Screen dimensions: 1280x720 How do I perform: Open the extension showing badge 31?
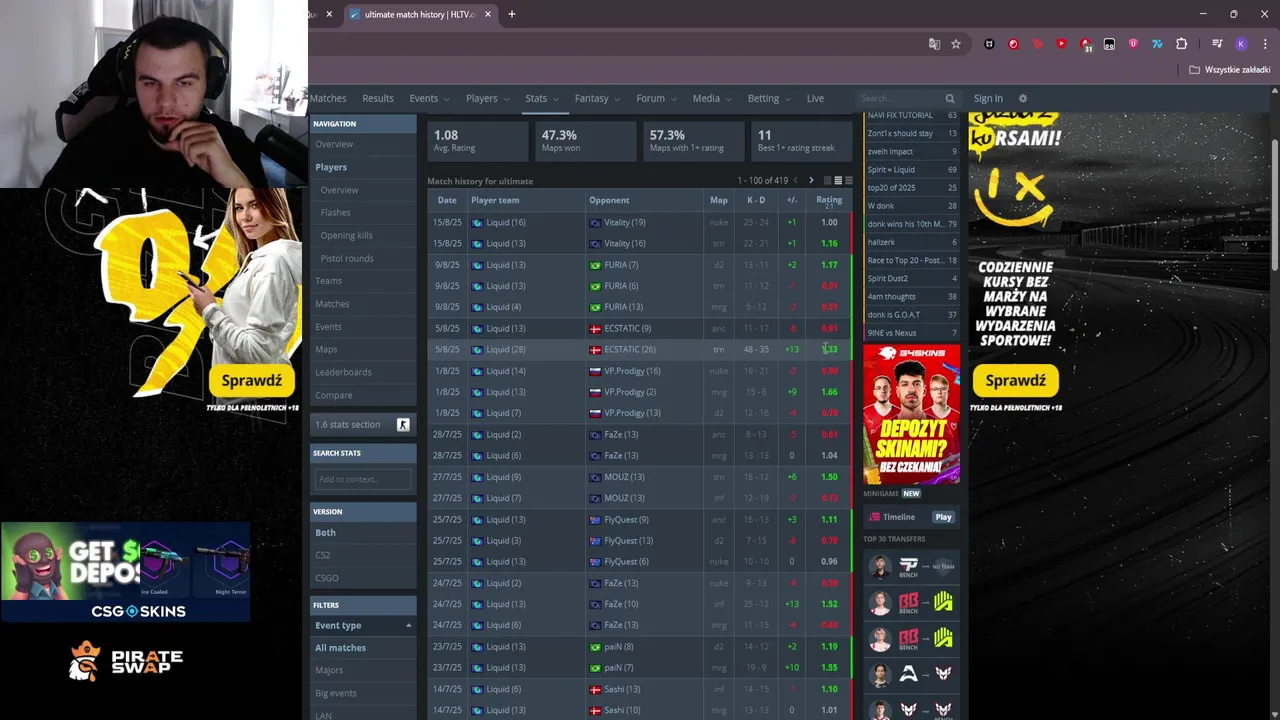[1085, 44]
